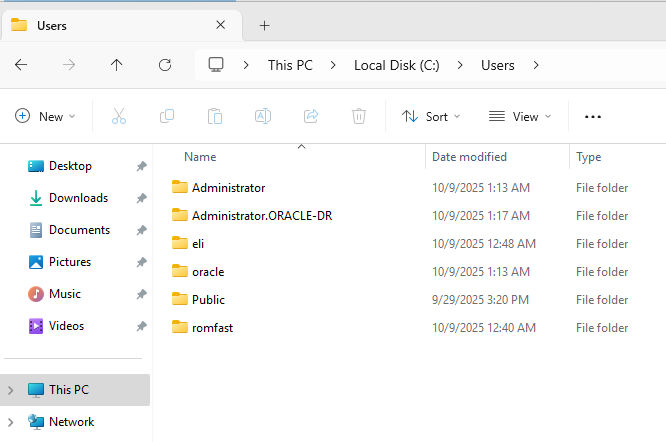Select the Administrator.ORACLE-DR folder

click(x=261, y=215)
